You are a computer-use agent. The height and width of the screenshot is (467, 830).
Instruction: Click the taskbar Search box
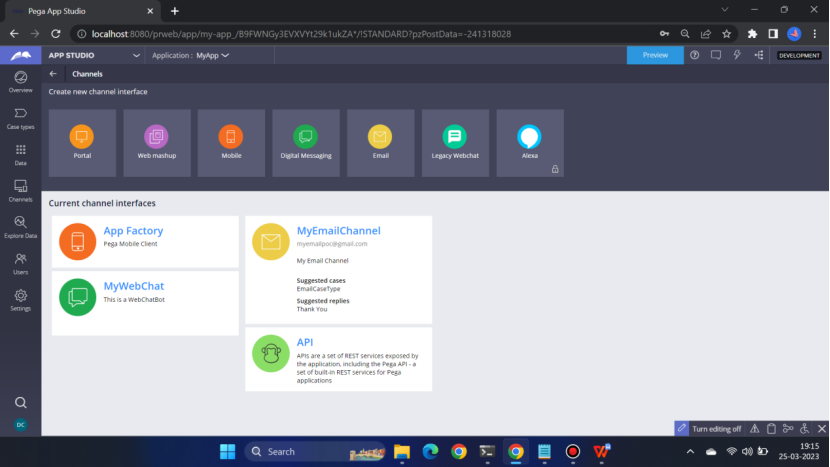pyautogui.click(x=315, y=452)
